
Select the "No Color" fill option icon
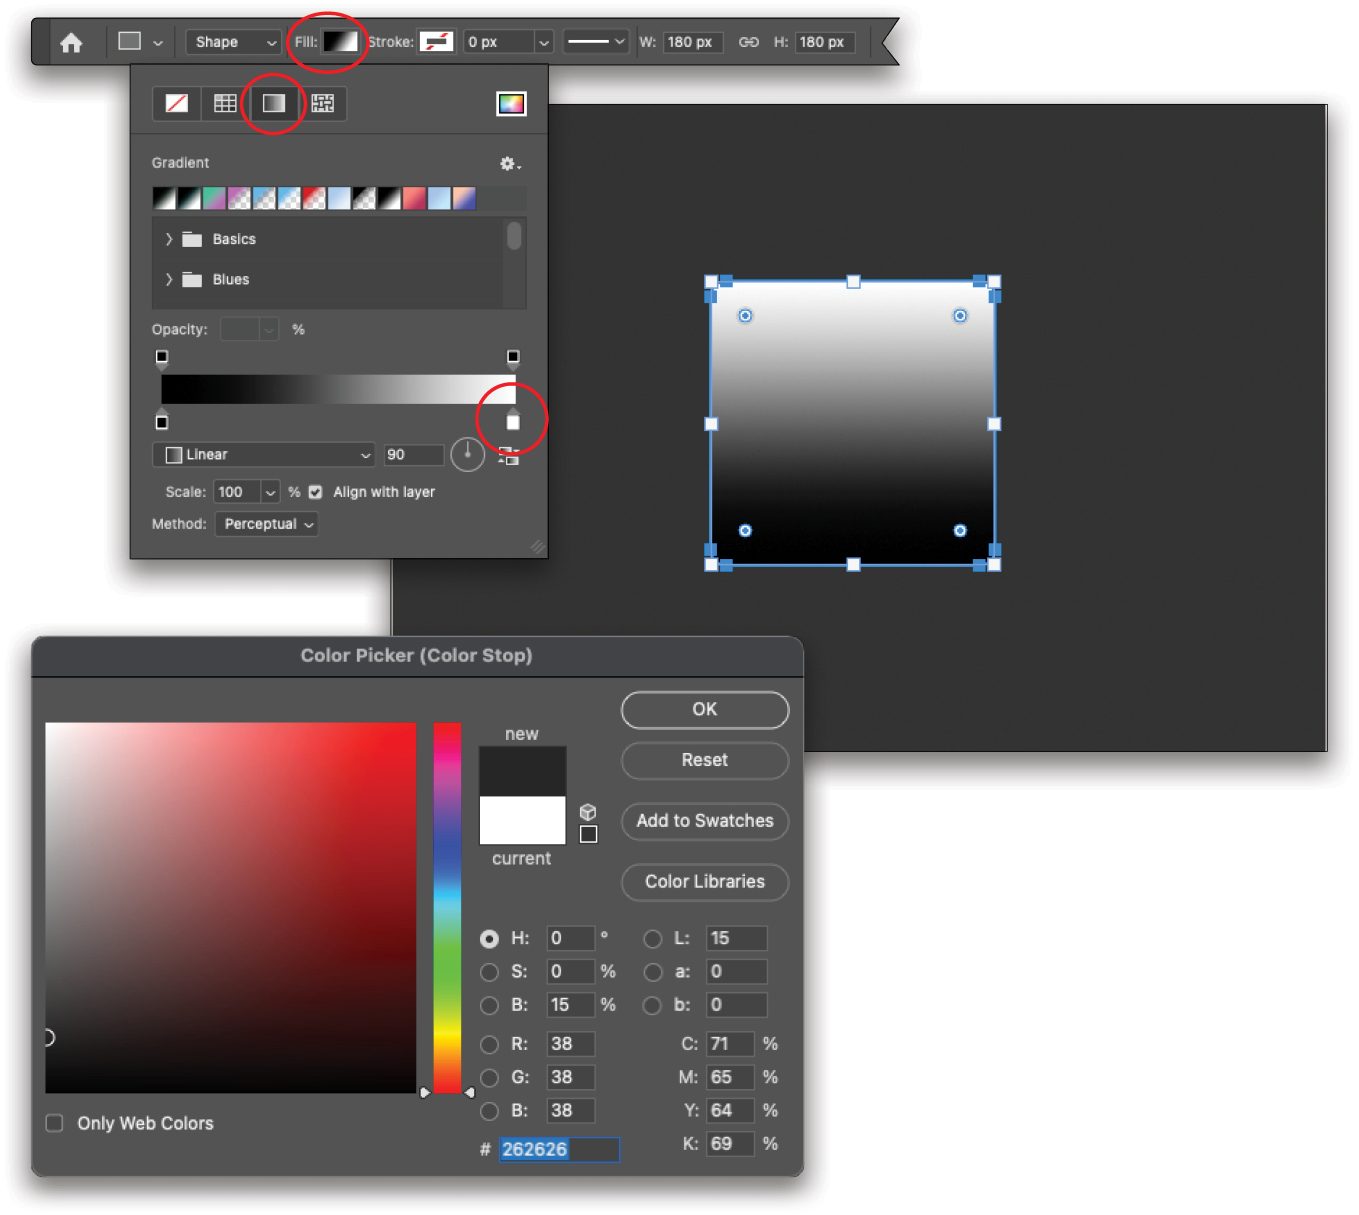coord(176,103)
